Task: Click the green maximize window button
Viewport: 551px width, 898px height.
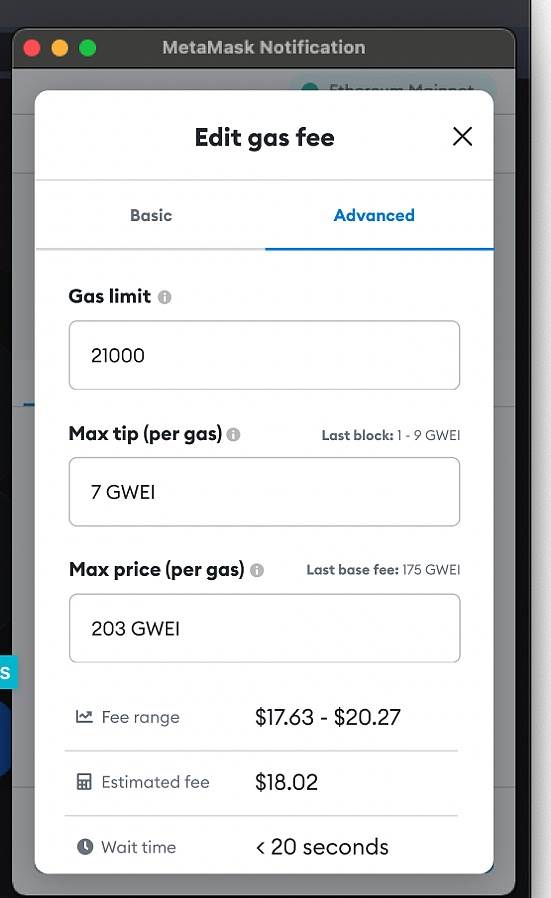Action: point(88,48)
